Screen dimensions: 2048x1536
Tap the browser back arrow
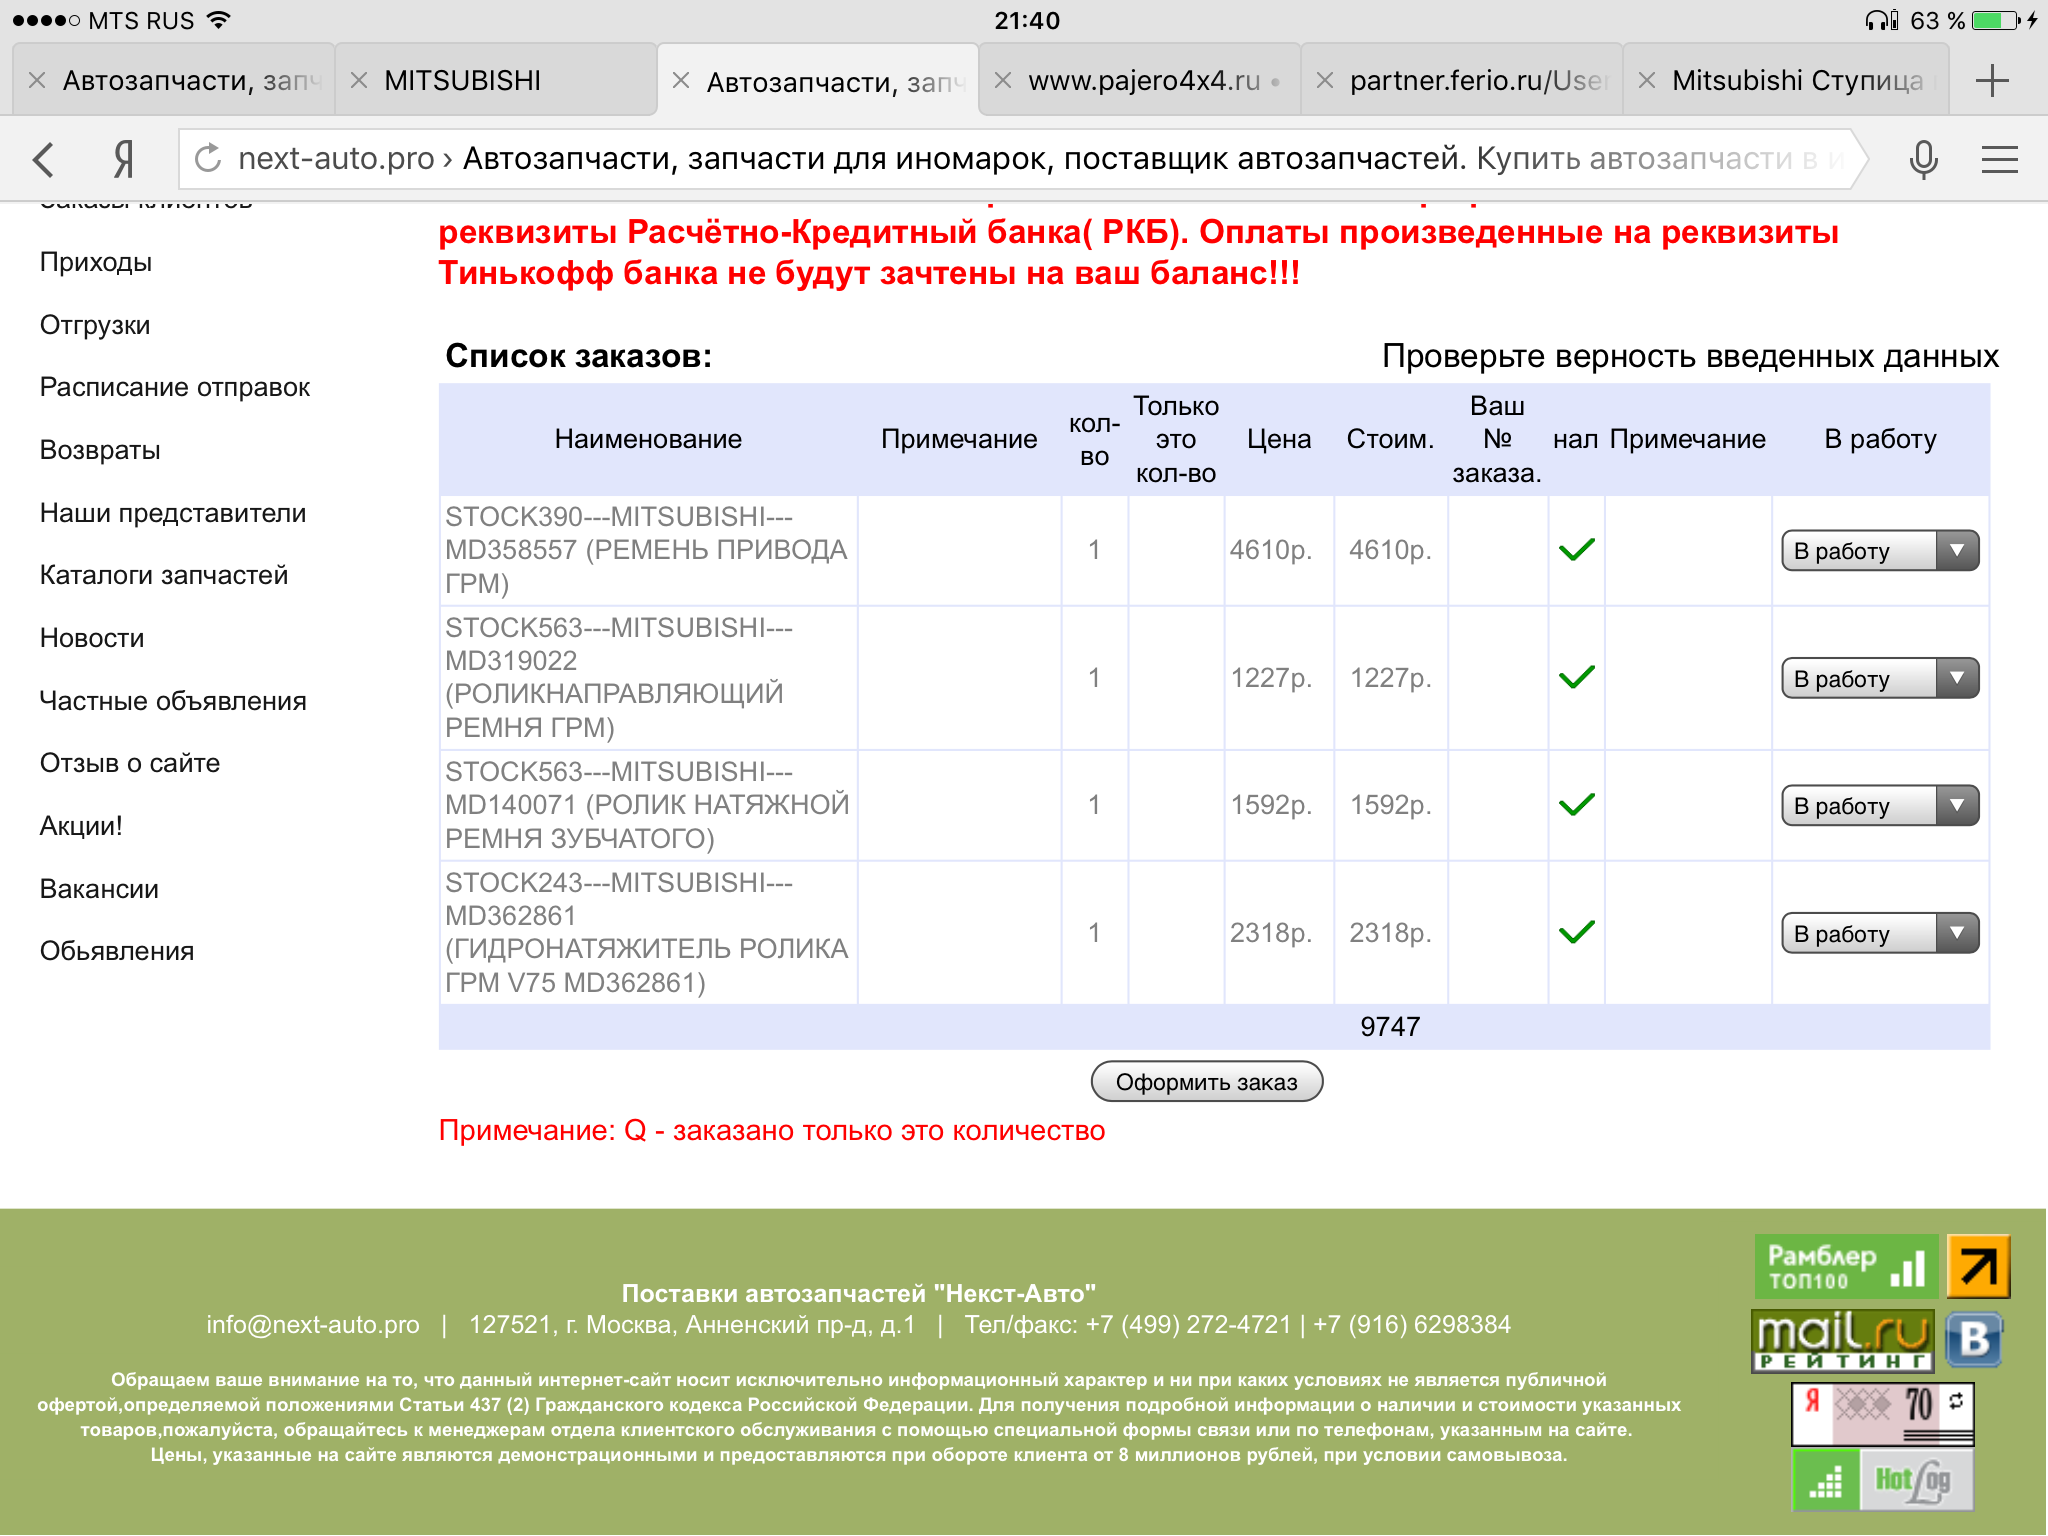[x=43, y=159]
